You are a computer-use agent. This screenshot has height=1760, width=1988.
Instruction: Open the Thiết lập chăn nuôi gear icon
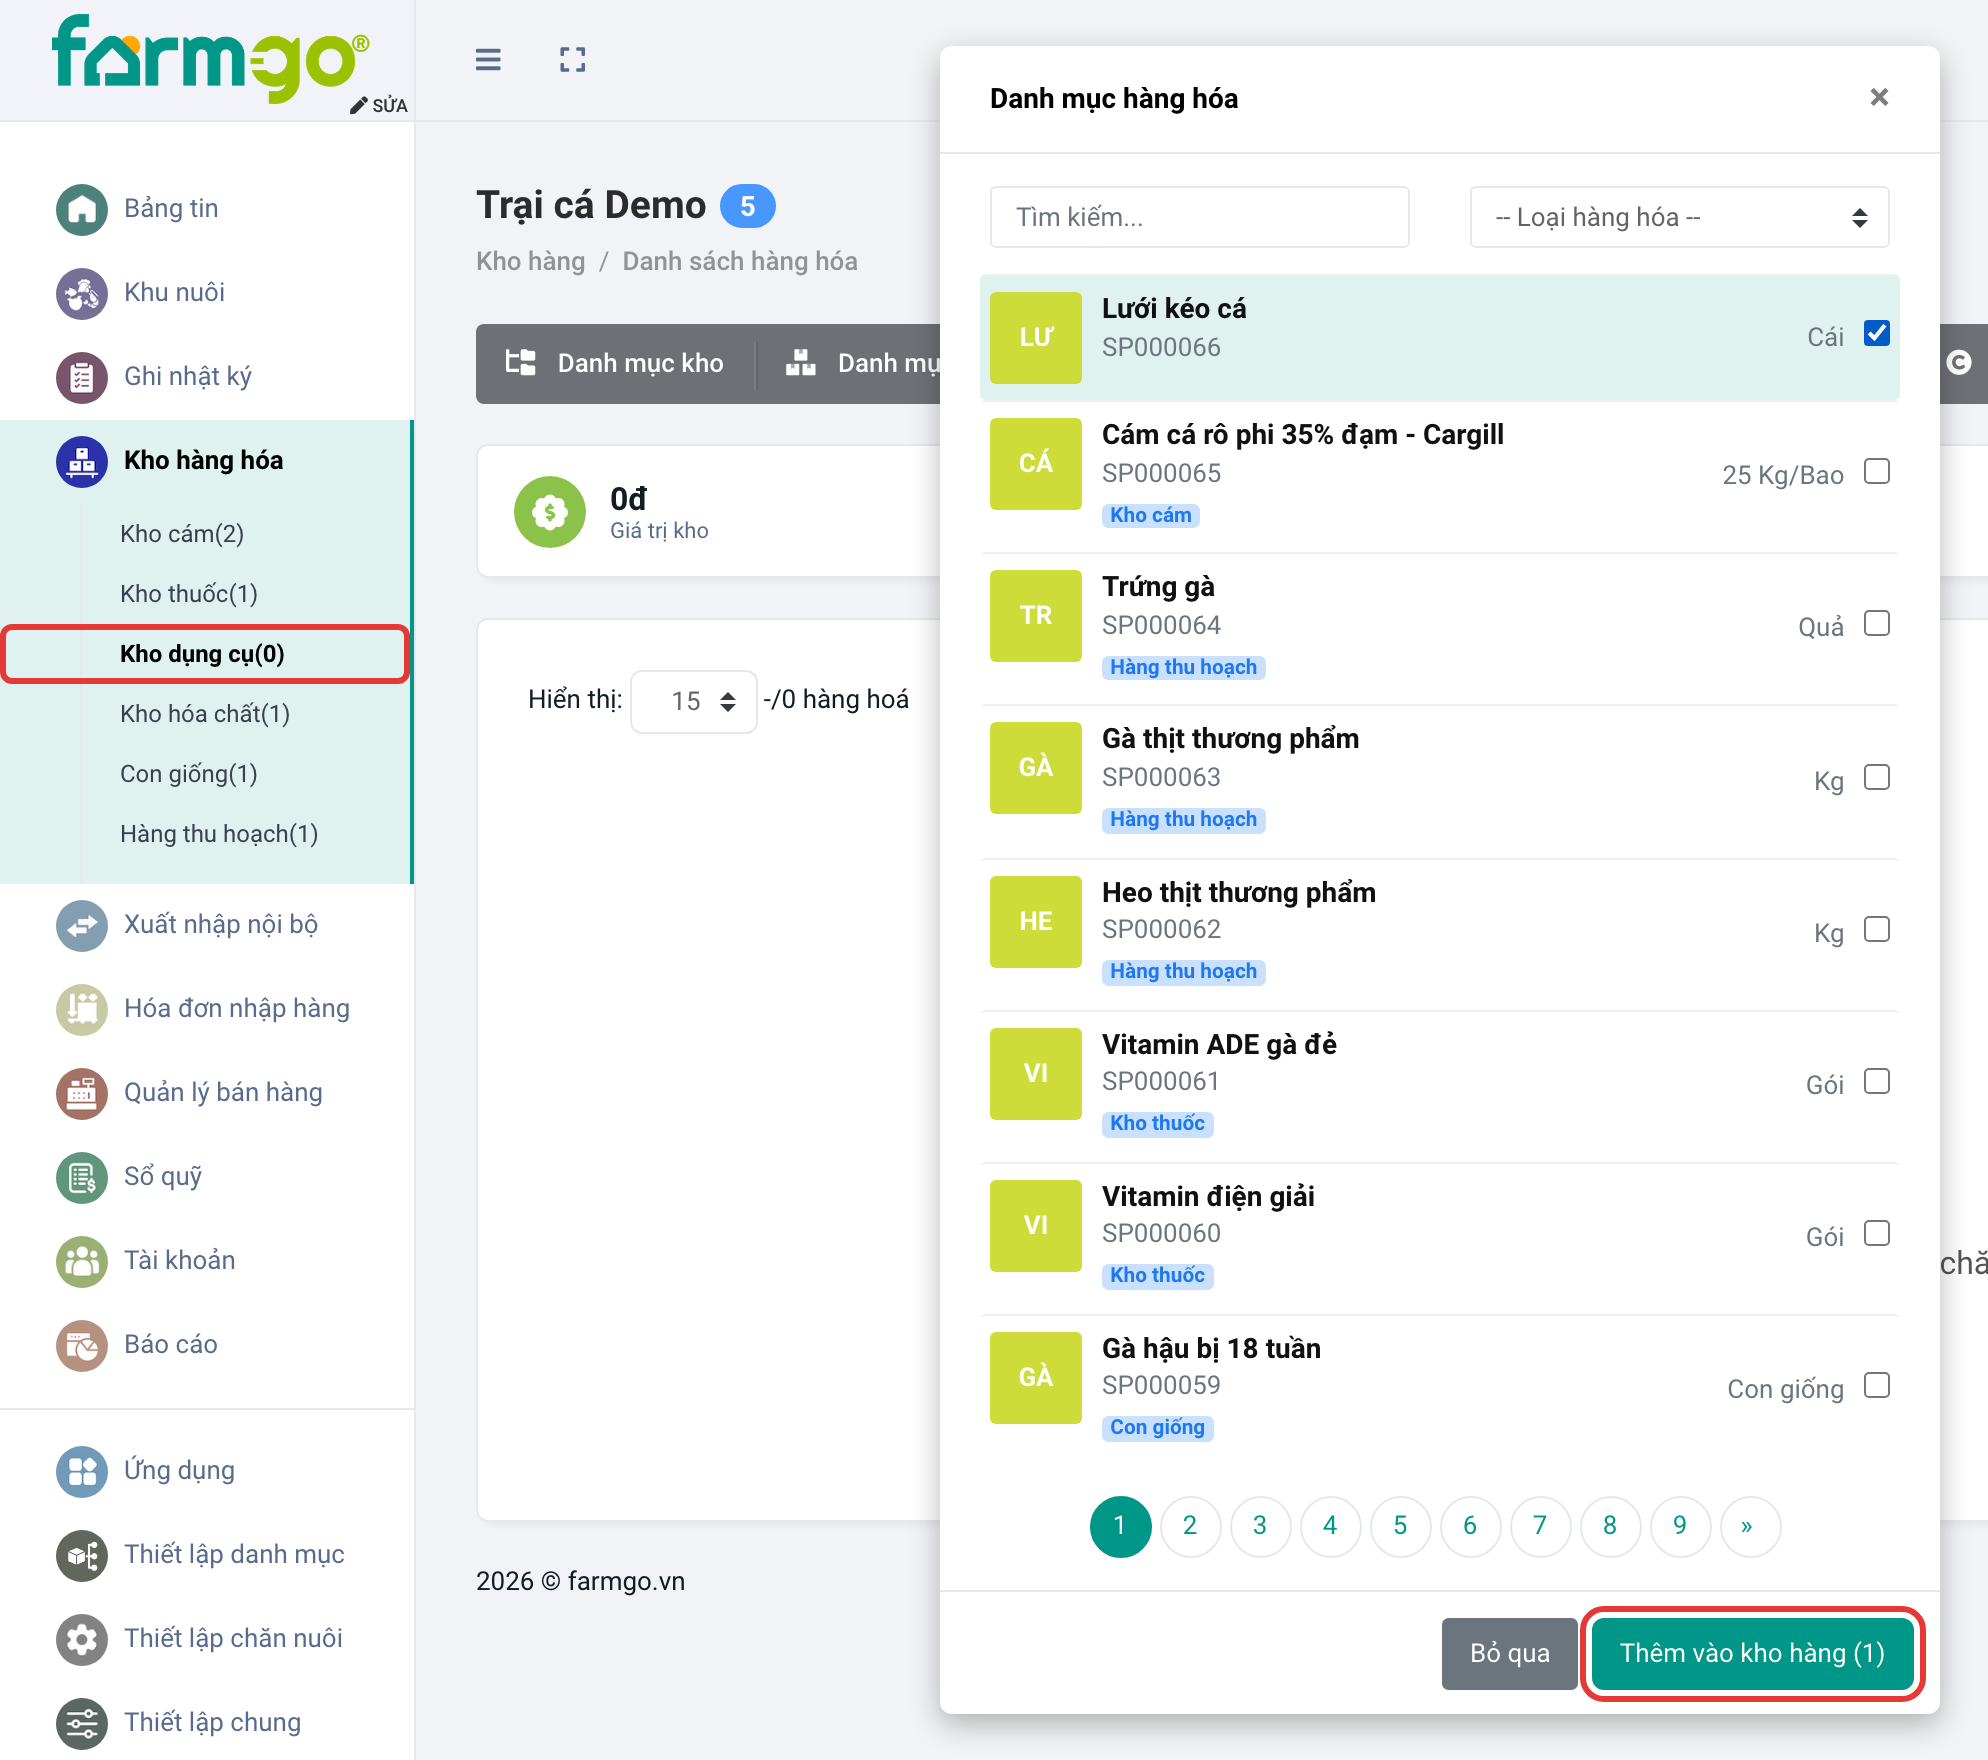point(82,1639)
